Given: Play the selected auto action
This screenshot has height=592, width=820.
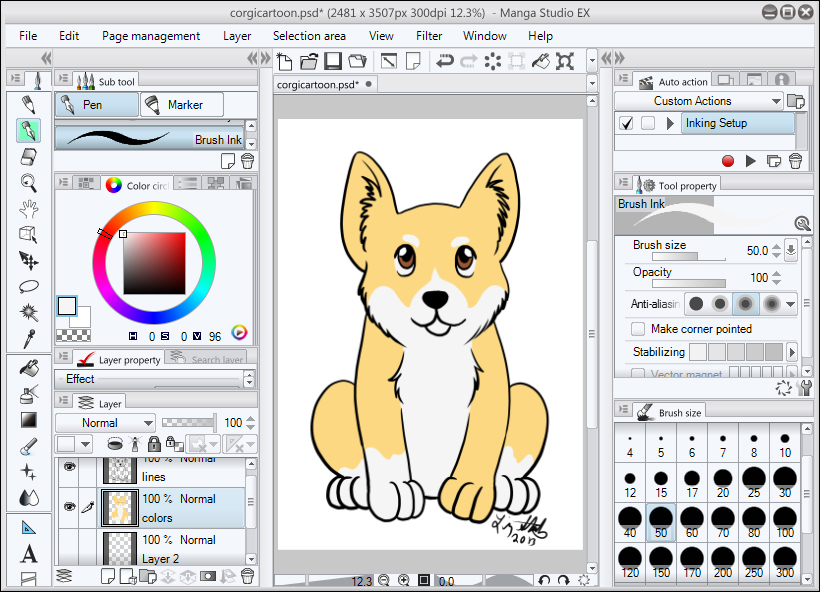Looking at the screenshot, I should tap(750, 161).
